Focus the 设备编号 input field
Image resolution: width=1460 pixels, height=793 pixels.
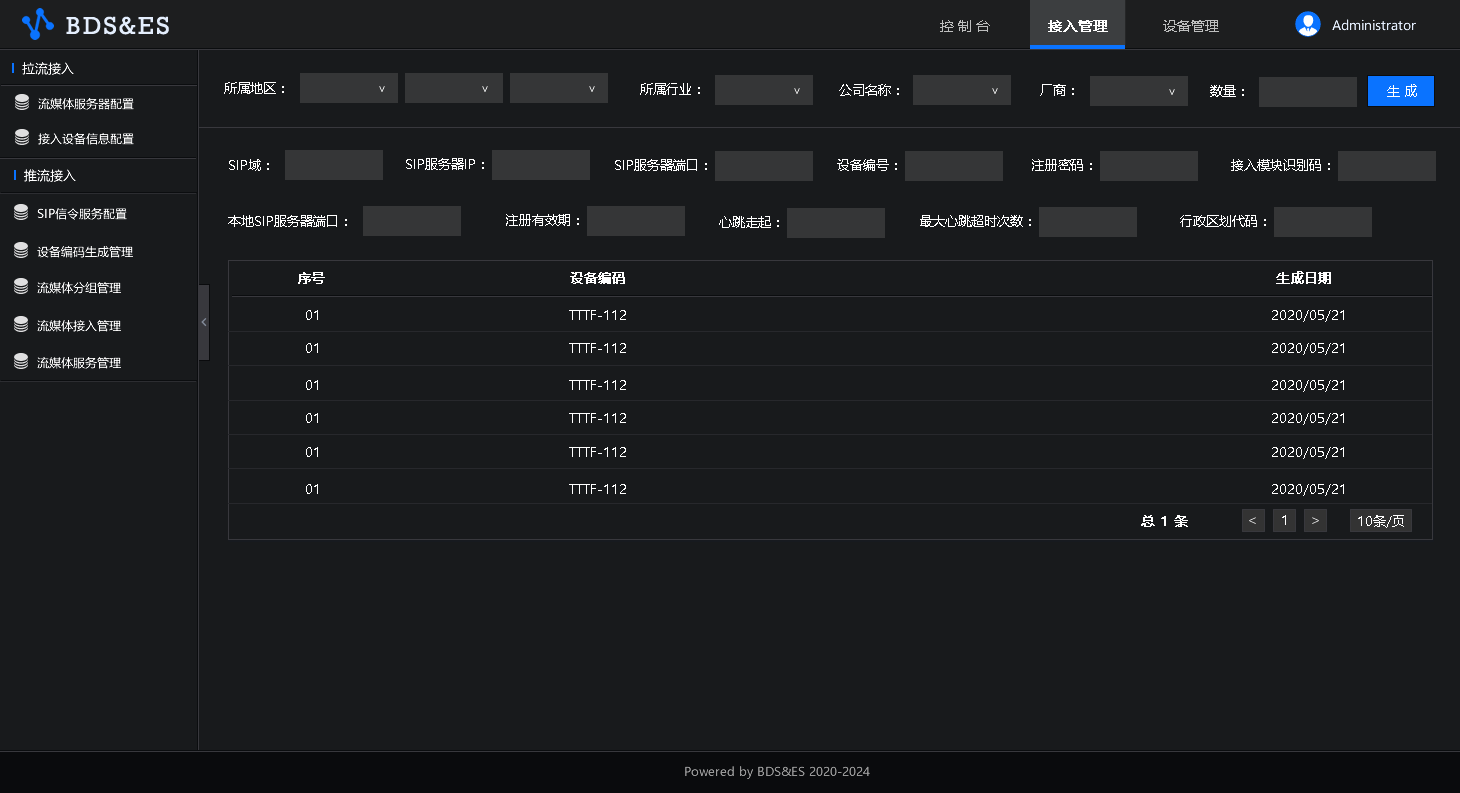[x=954, y=166]
